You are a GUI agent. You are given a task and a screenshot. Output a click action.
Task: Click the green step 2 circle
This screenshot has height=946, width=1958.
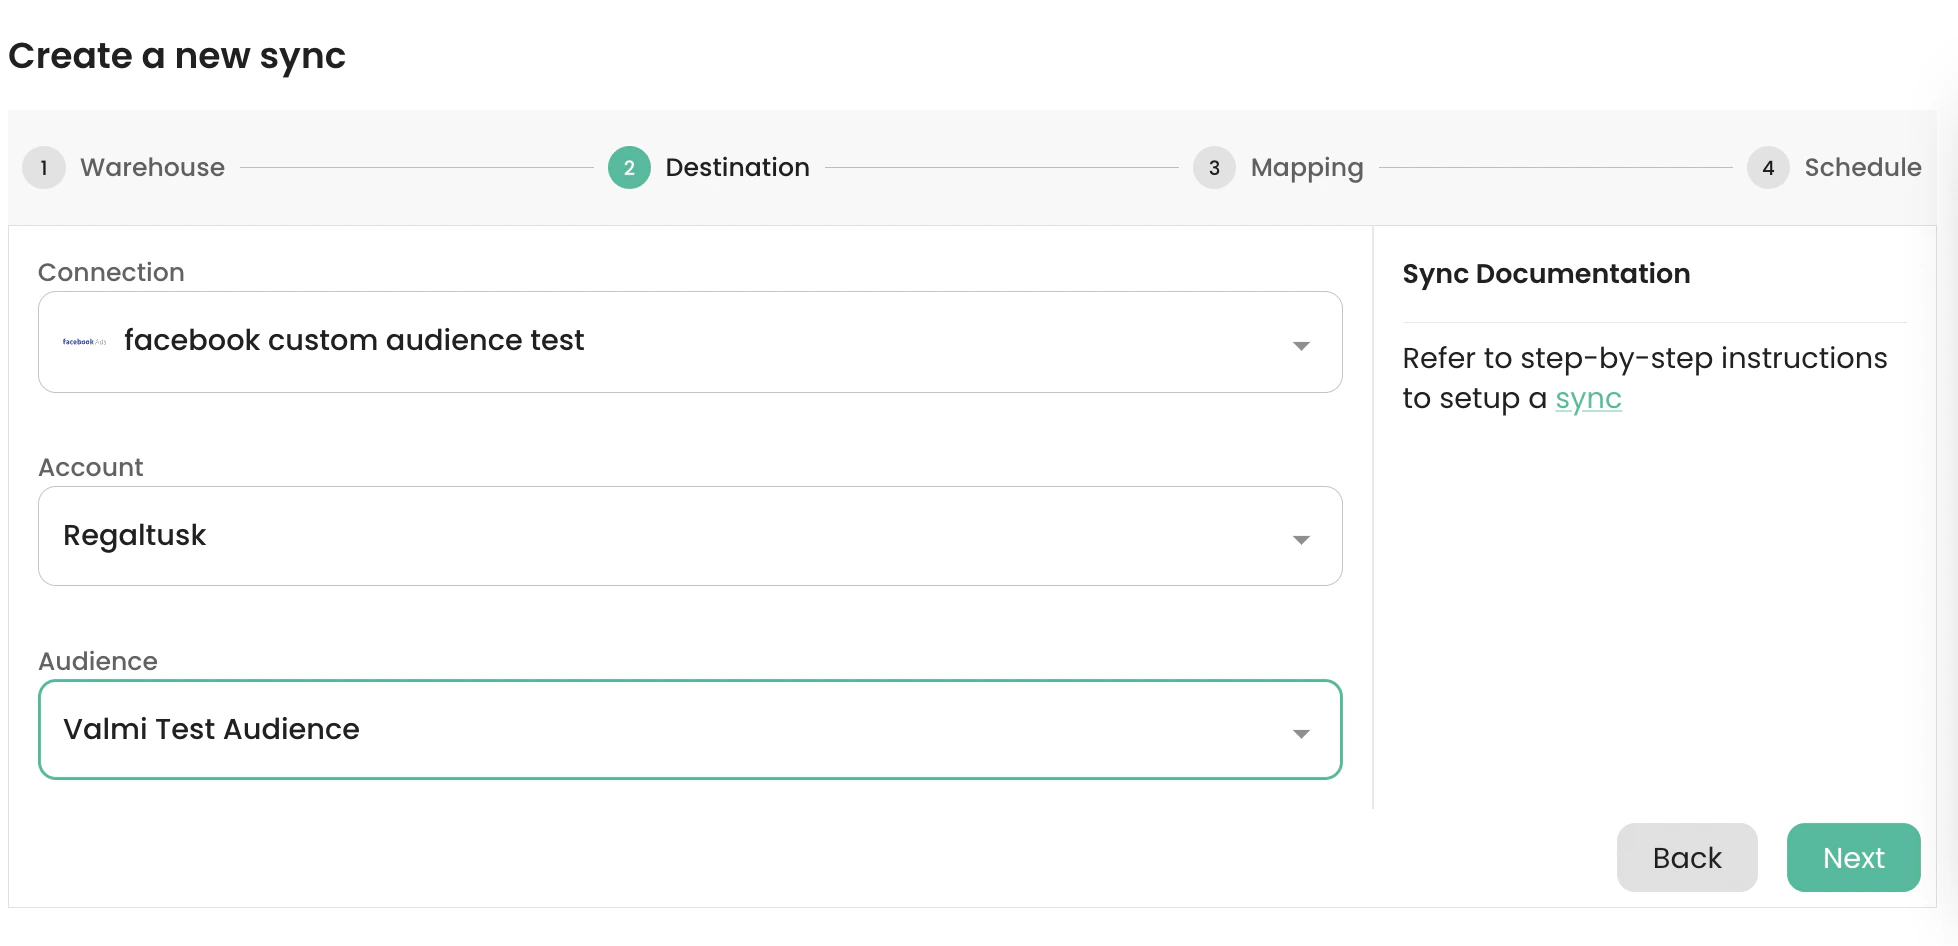[x=629, y=168]
